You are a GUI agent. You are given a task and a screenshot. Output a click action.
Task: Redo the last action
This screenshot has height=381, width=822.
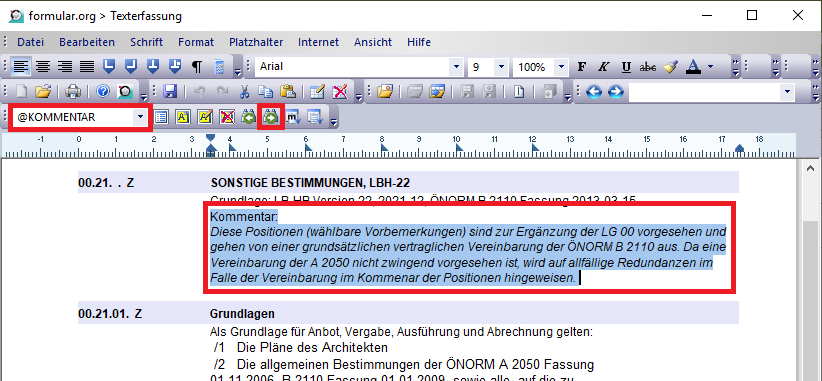(222, 92)
